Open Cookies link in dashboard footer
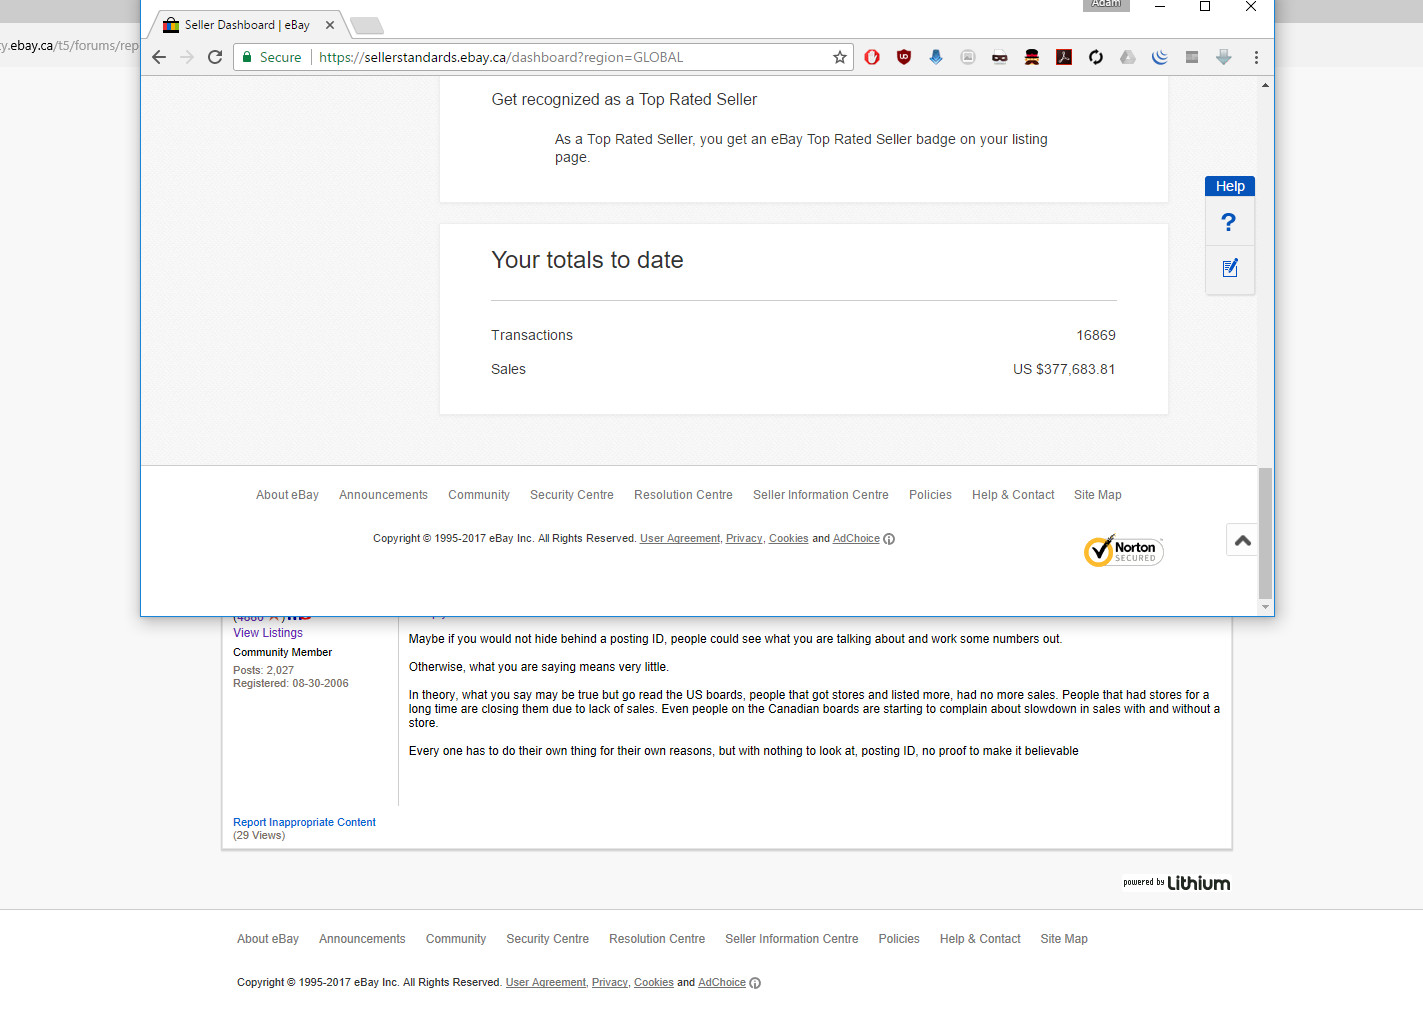The width and height of the screenshot is (1423, 1010). [x=788, y=539]
